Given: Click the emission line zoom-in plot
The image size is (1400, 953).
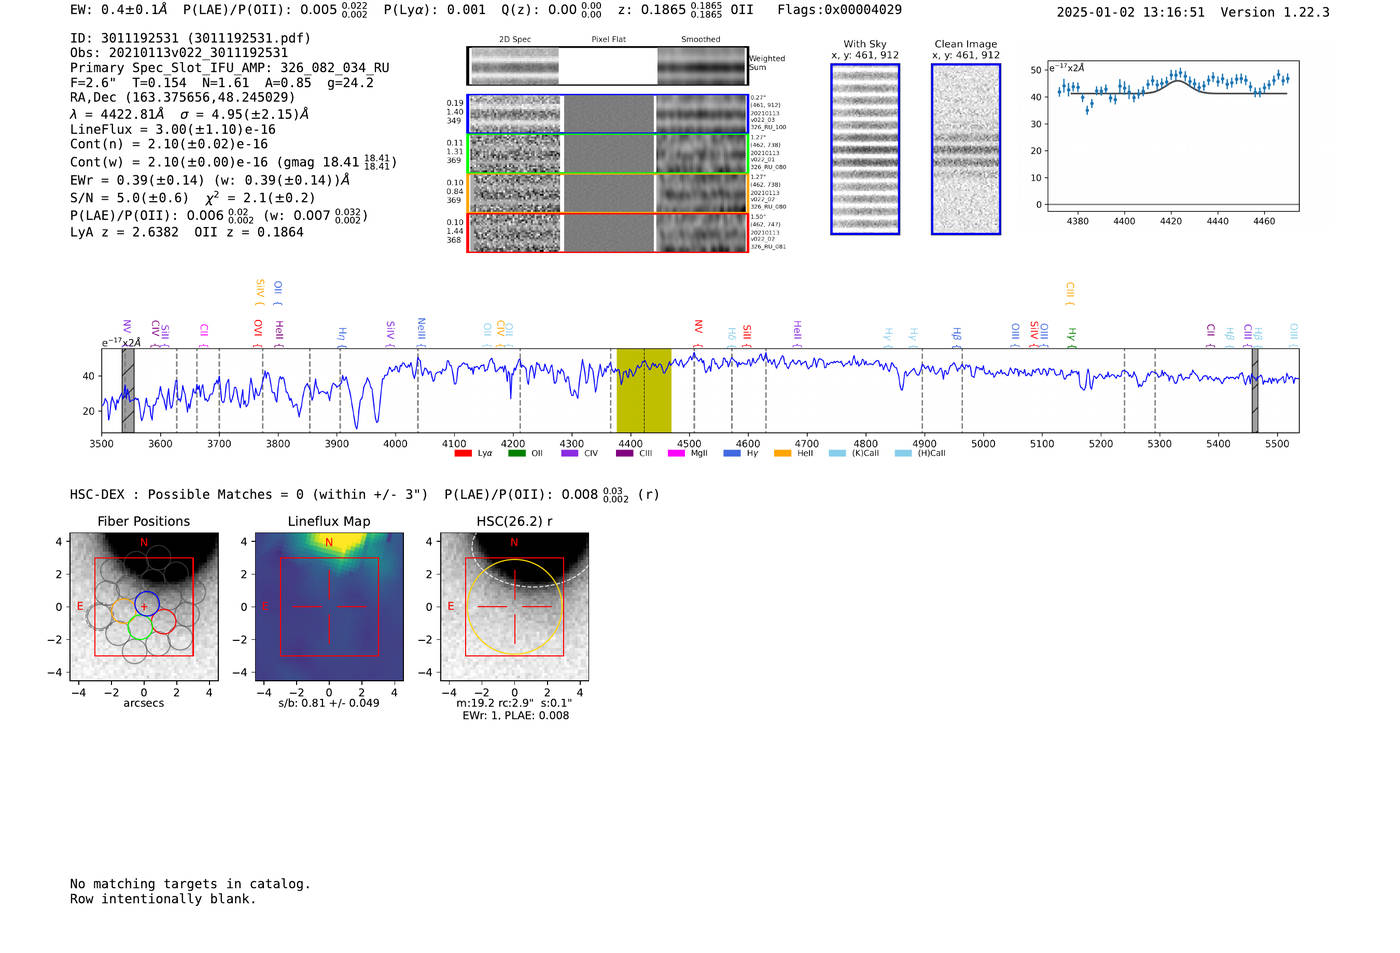Looking at the screenshot, I should click(1173, 136).
